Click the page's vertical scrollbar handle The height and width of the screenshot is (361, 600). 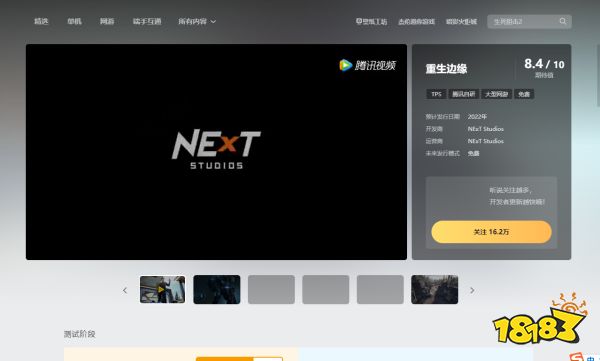tap(598, 77)
